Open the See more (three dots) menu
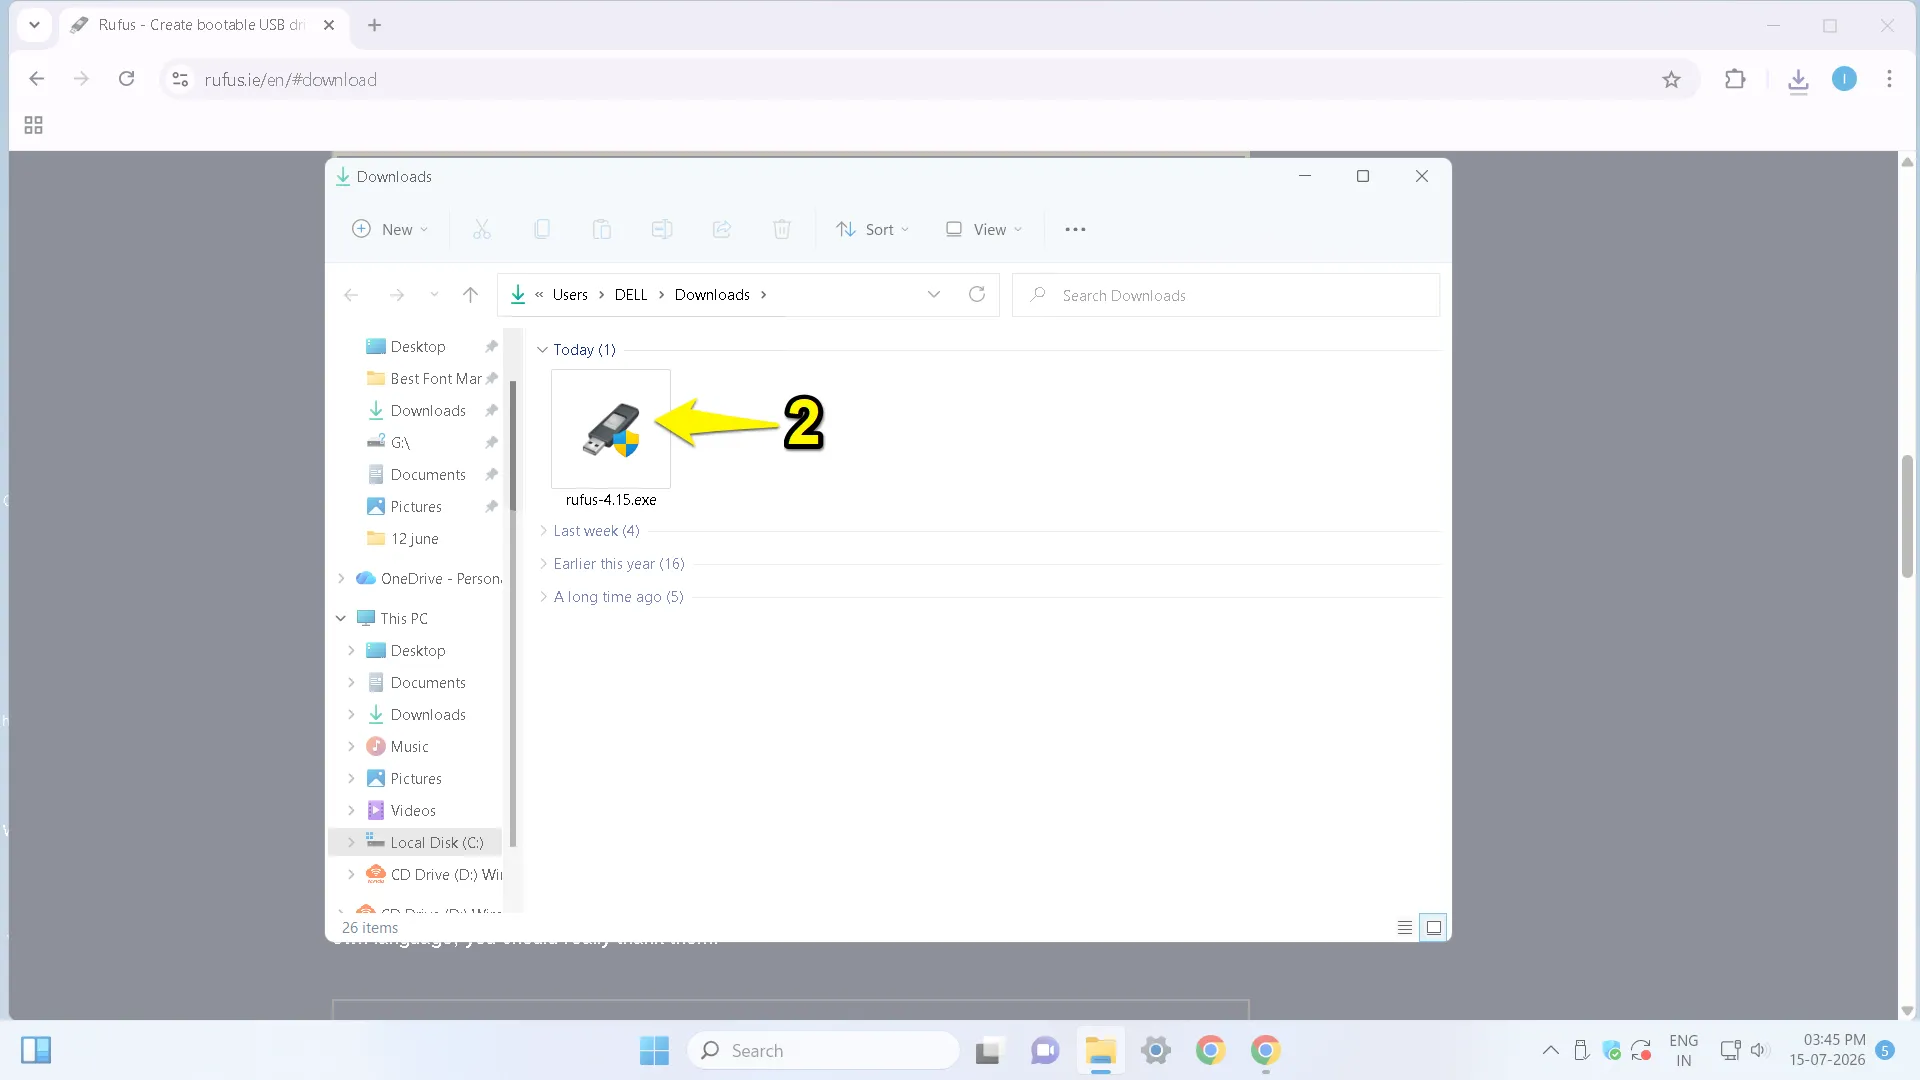Screen dimensions: 1920x1080 pos(1075,229)
